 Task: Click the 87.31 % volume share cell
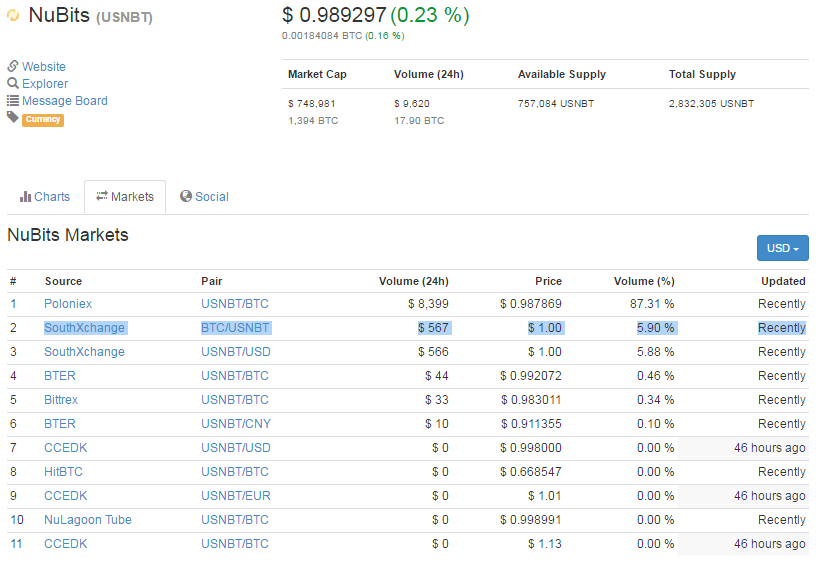point(652,303)
